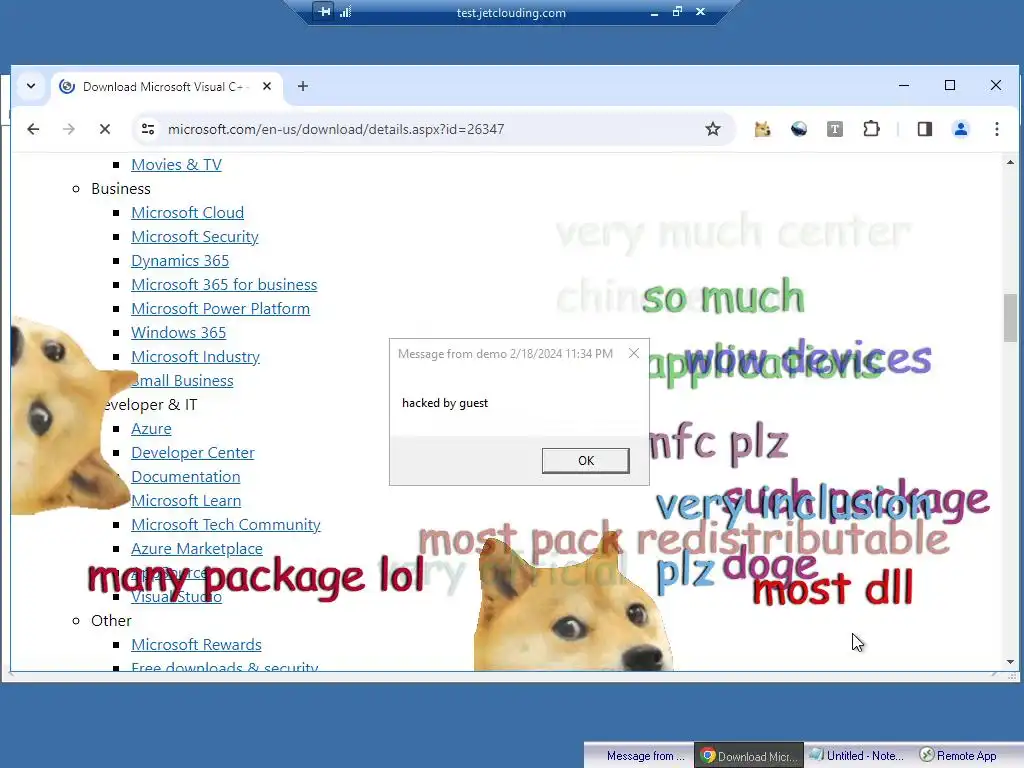Open the gray T extension icon

pyautogui.click(x=835, y=129)
